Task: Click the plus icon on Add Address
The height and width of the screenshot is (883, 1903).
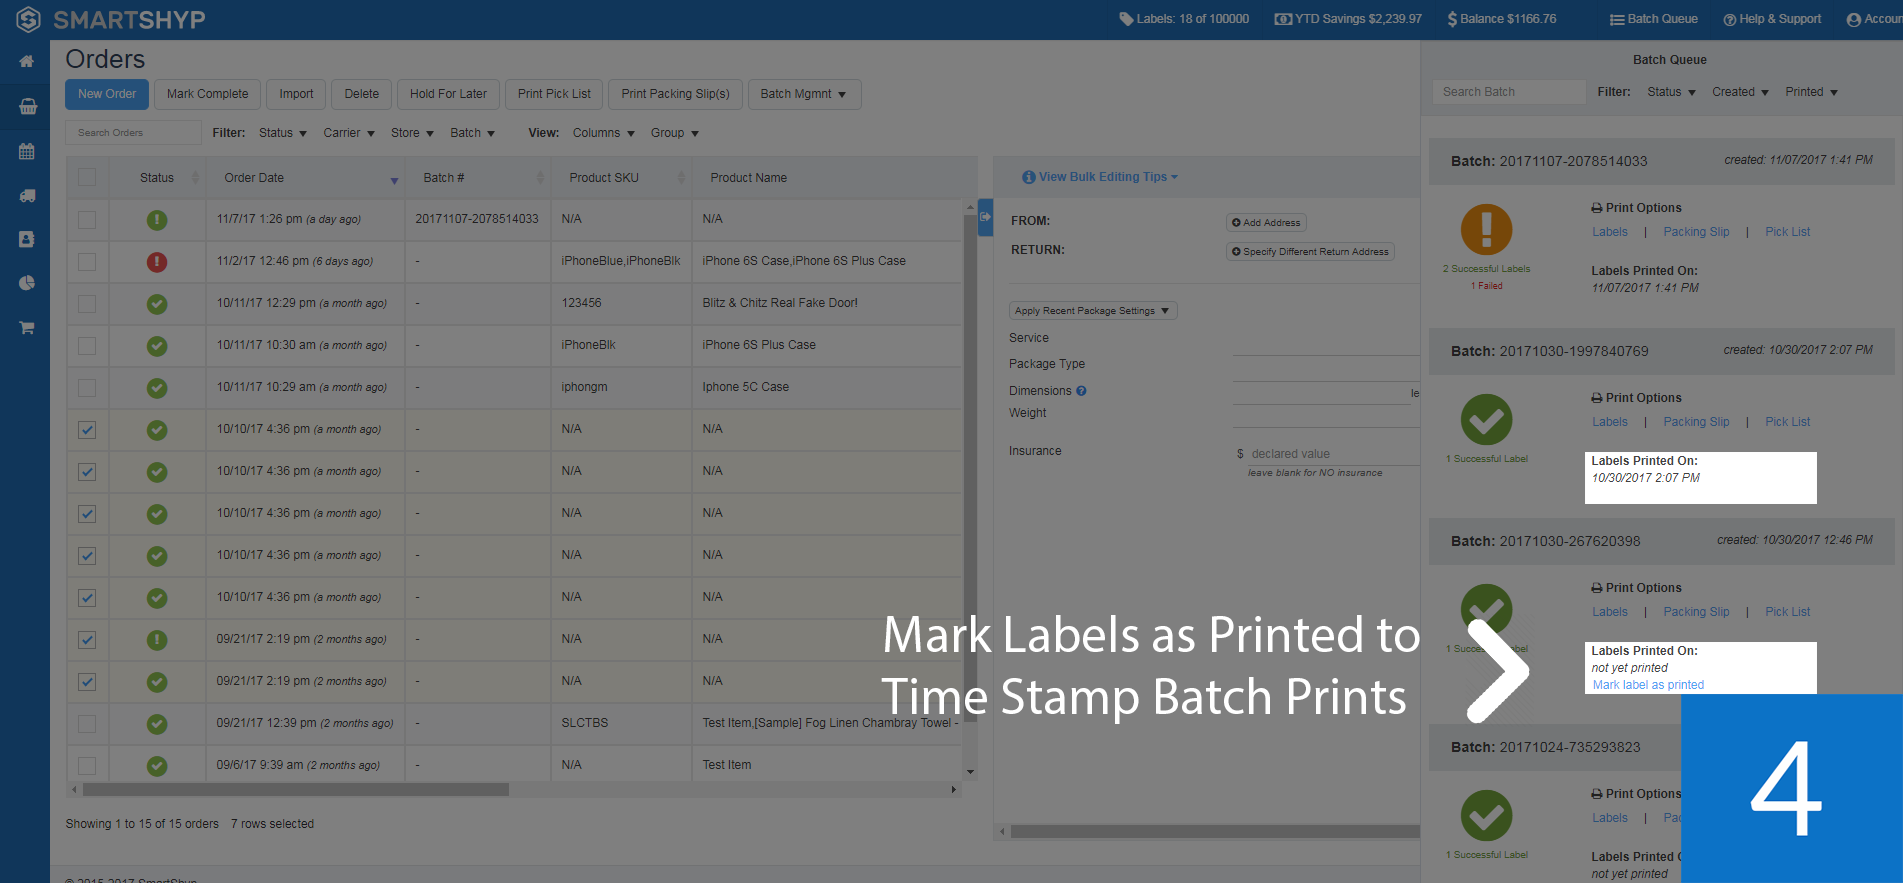Action: coord(1236,223)
